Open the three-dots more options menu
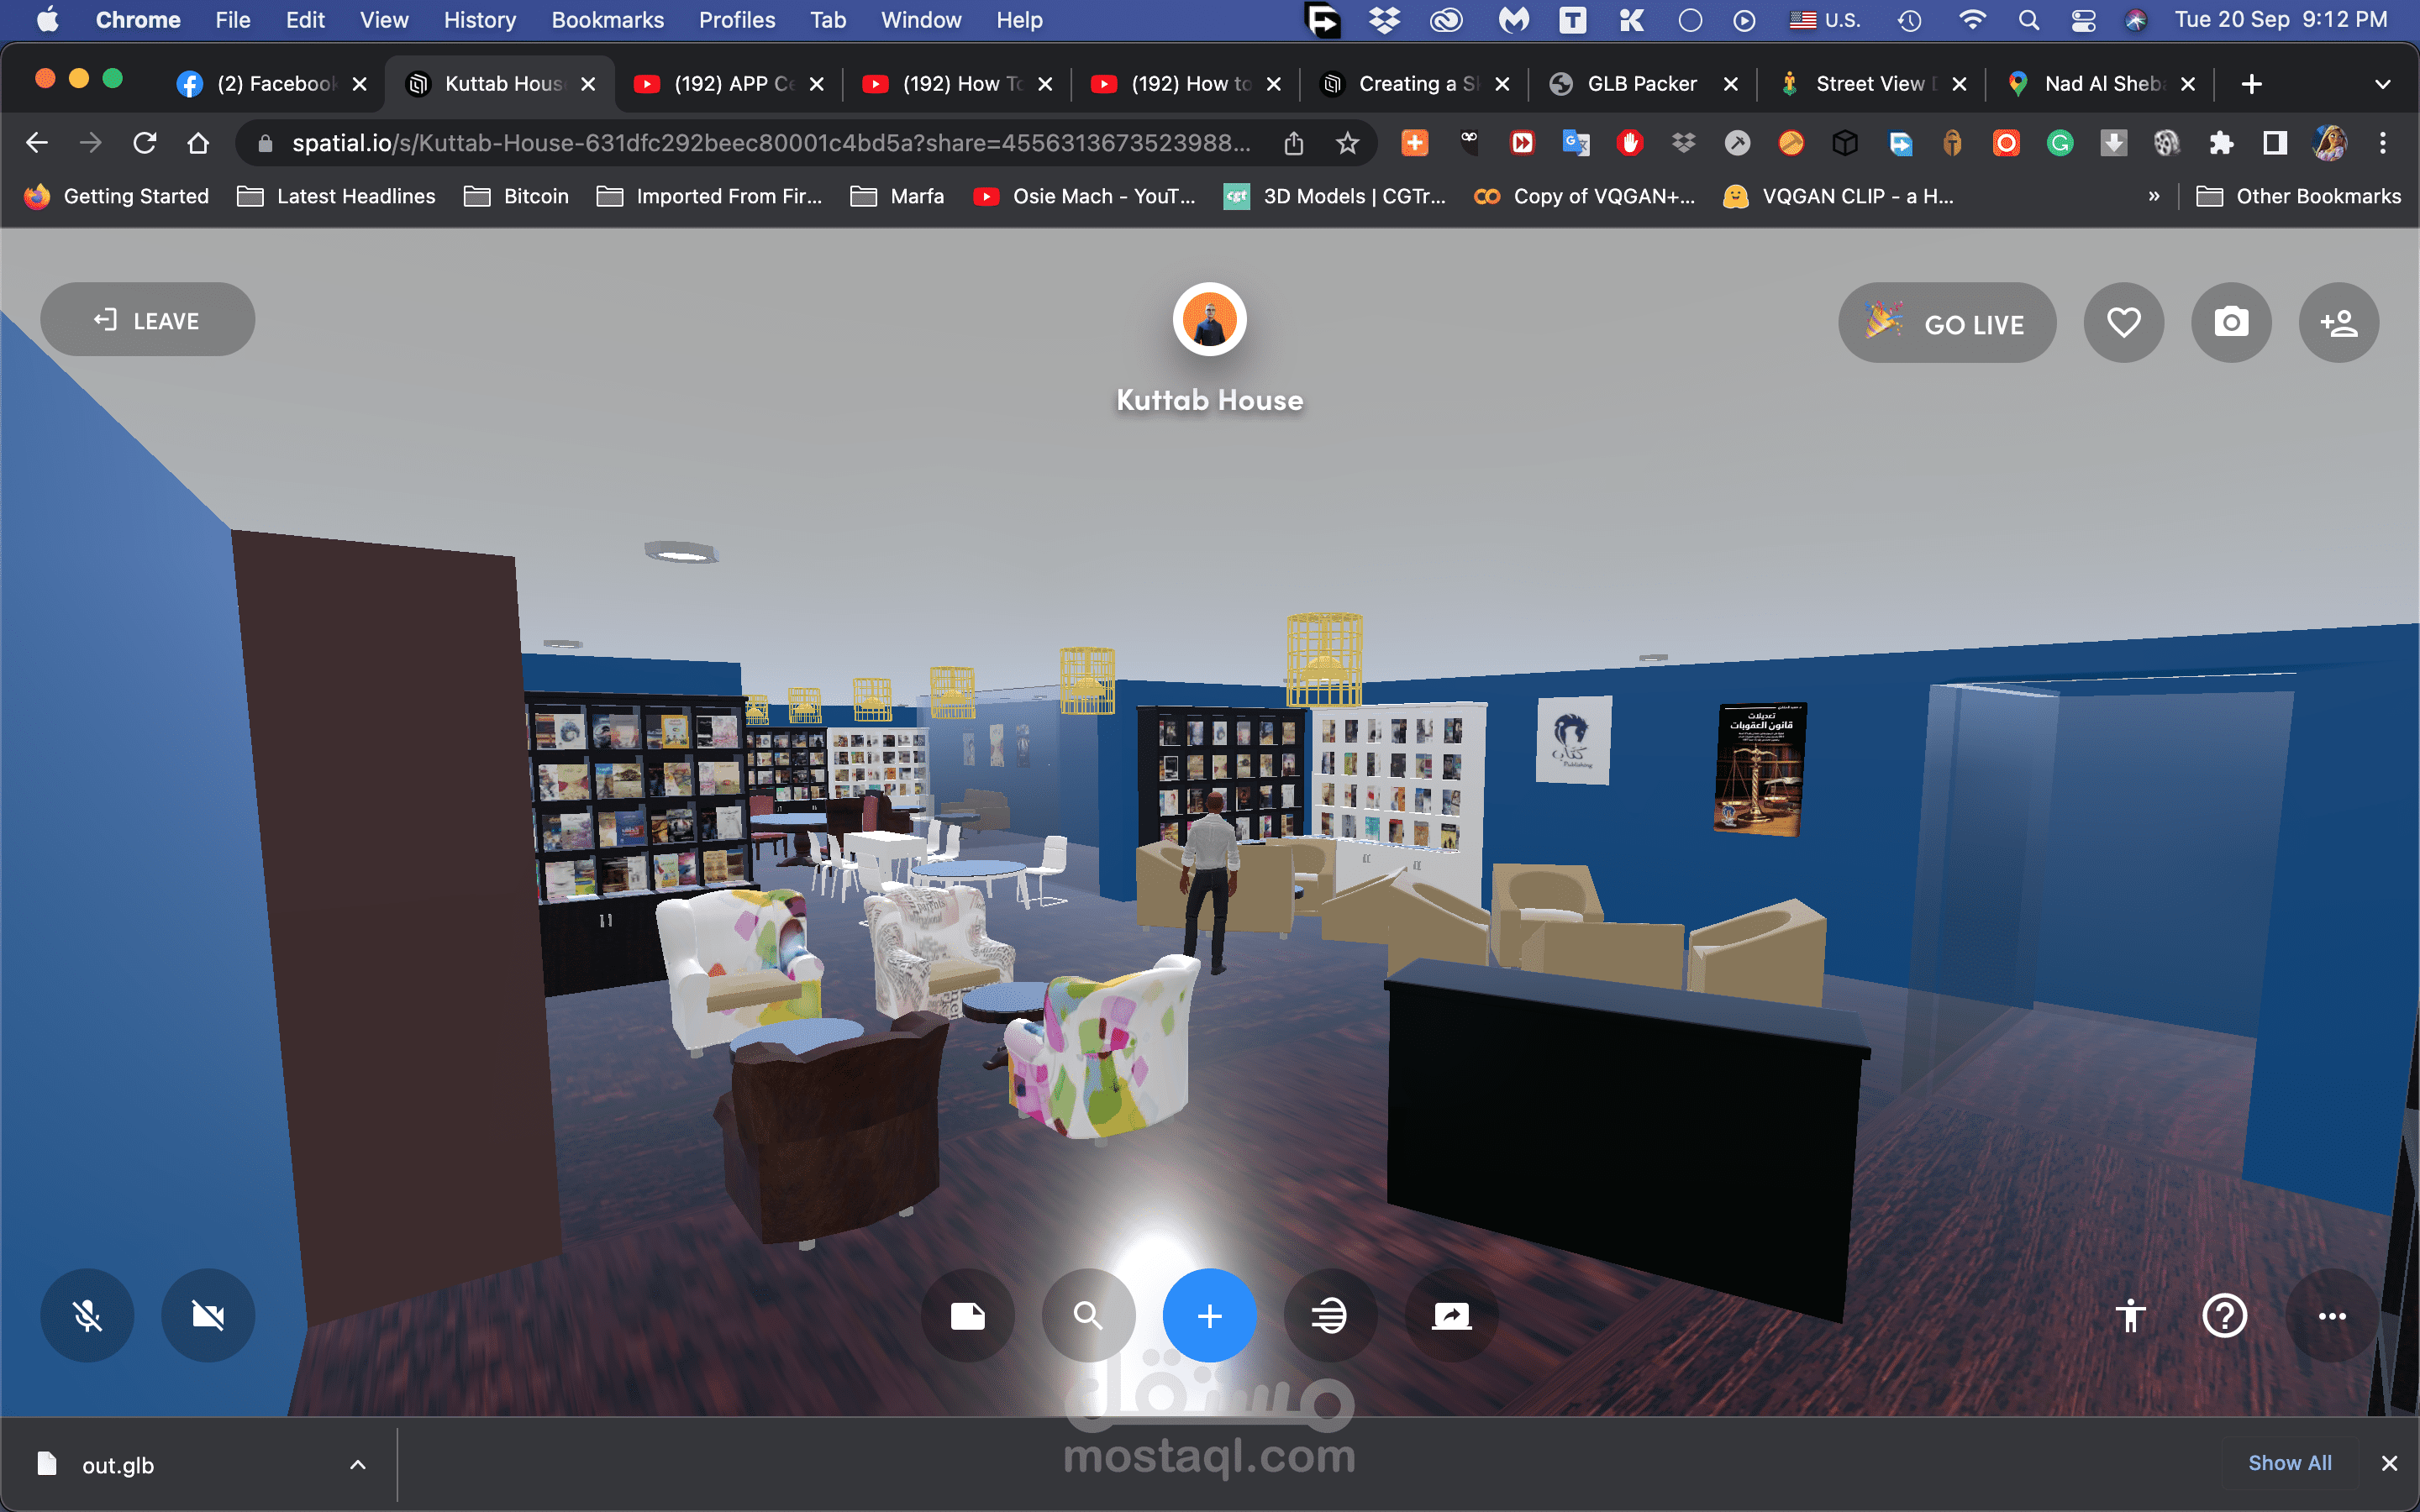Screen dimensions: 2420x1512 (2332, 1316)
